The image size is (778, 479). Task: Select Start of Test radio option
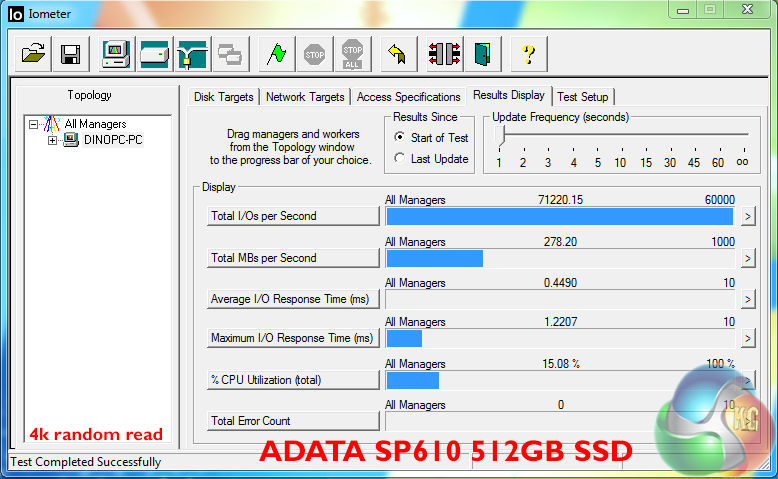pos(399,137)
